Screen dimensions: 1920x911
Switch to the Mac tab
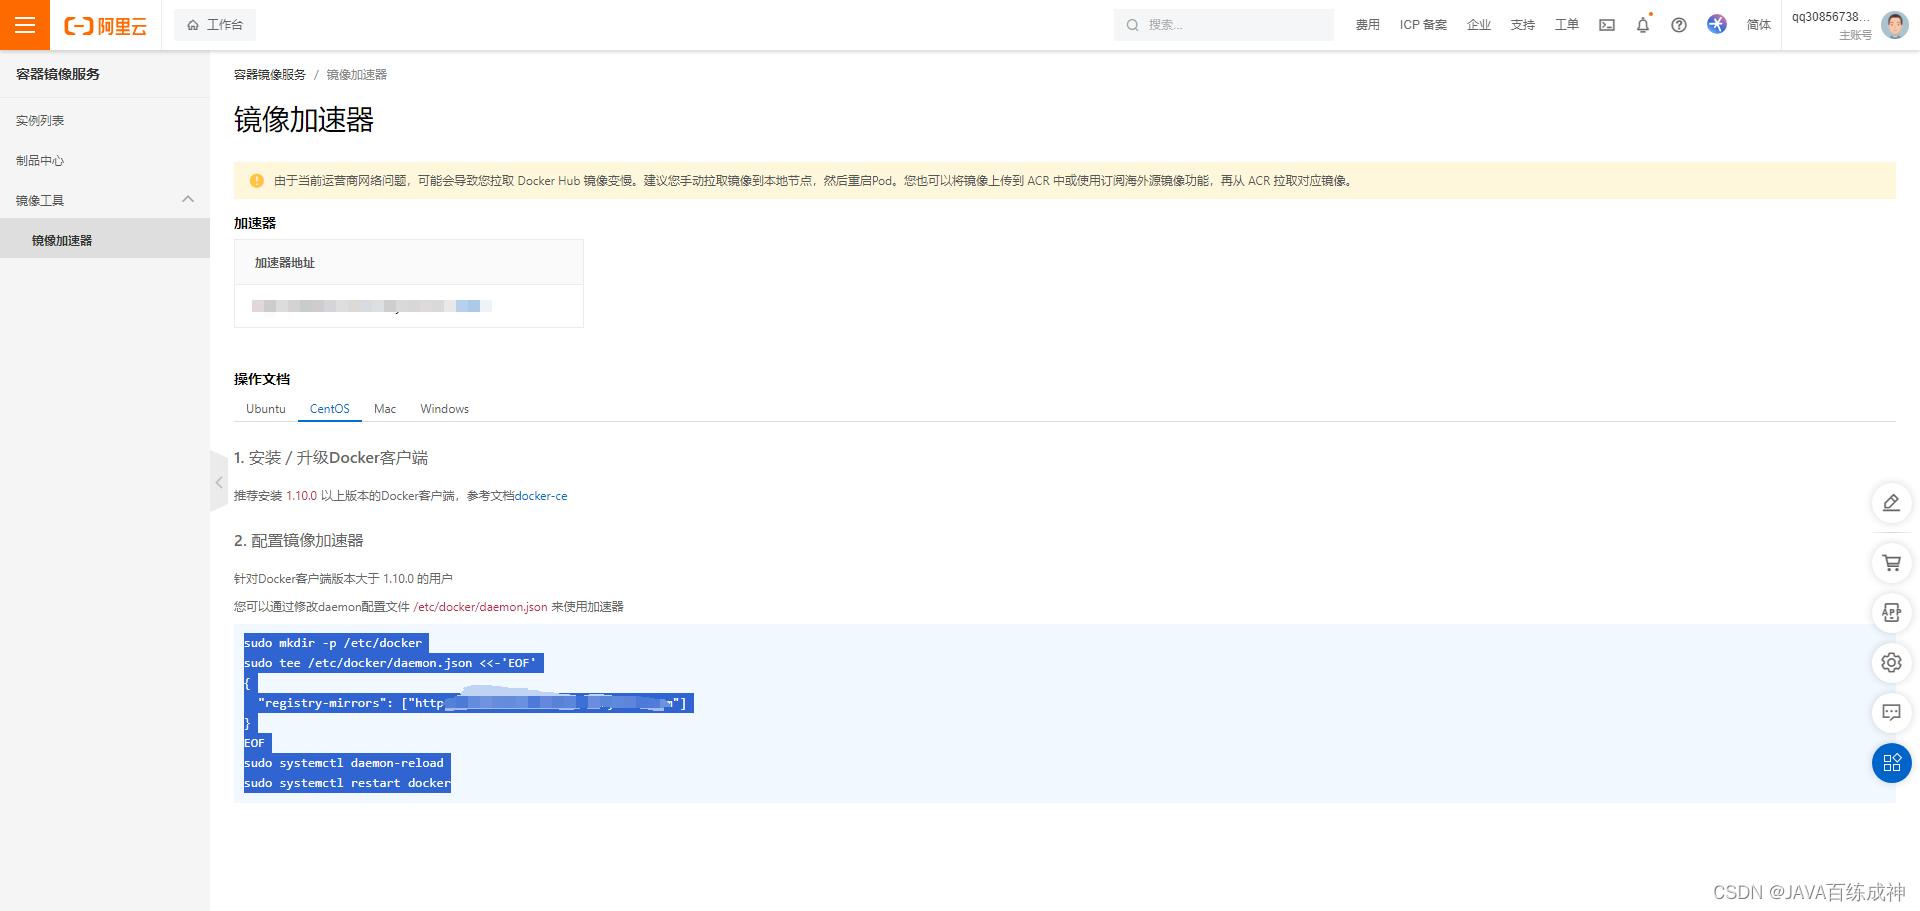point(385,409)
